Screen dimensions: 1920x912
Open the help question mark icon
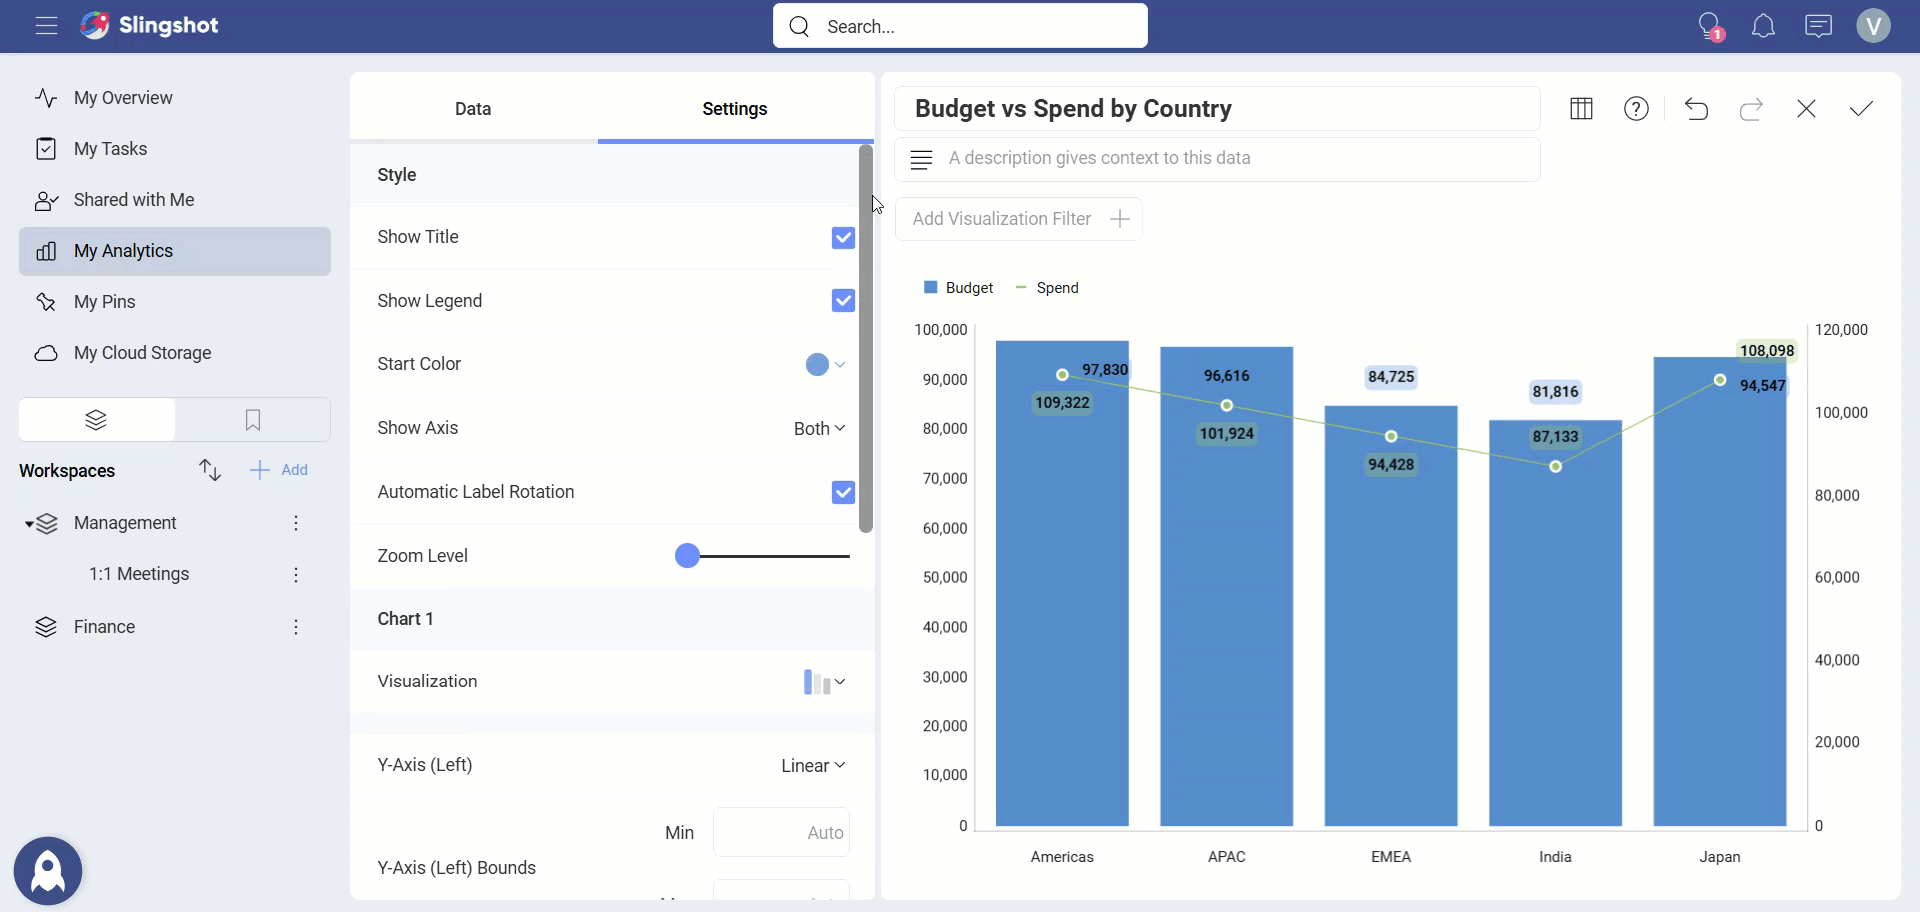pyautogui.click(x=1636, y=109)
